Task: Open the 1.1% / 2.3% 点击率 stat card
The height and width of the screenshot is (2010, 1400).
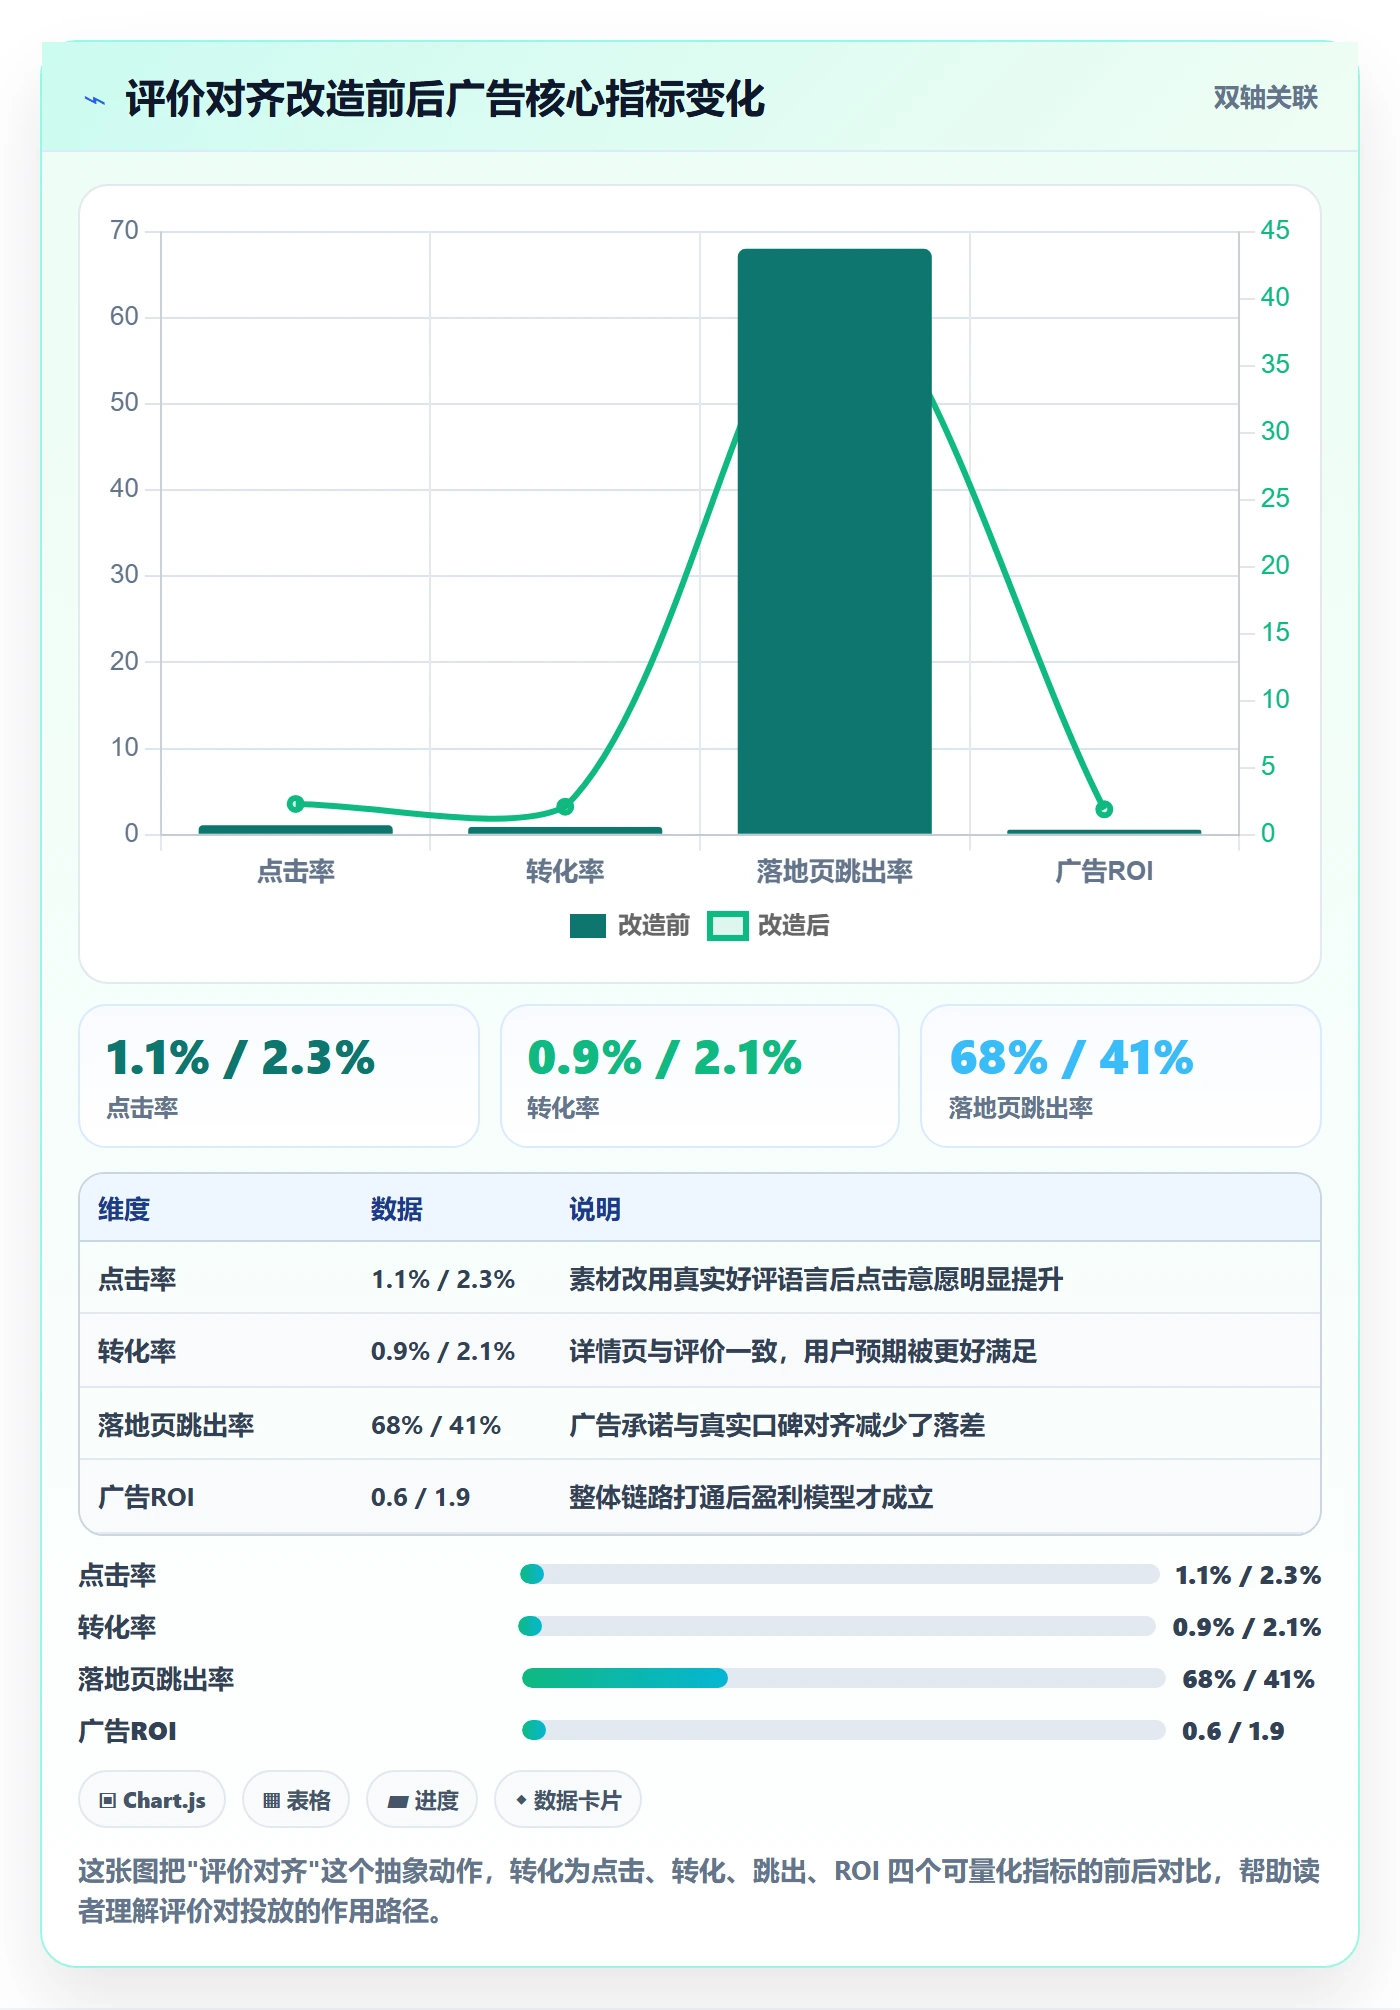Action: (x=279, y=1076)
